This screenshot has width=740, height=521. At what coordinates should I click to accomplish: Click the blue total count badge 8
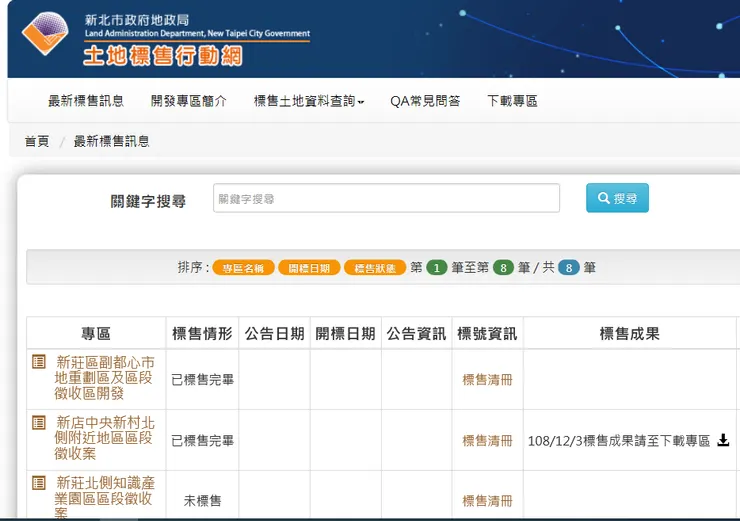coord(569,268)
